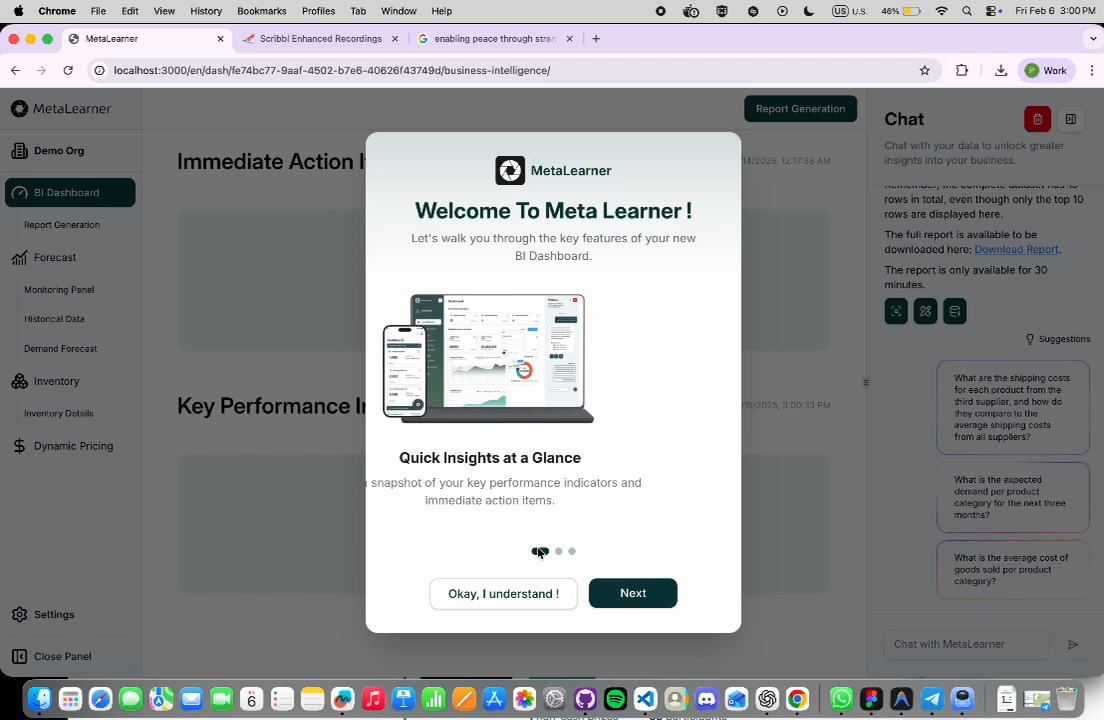Click the Next button in the welcome dialog
The height and width of the screenshot is (720, 1104).
[x=632, y=593]
